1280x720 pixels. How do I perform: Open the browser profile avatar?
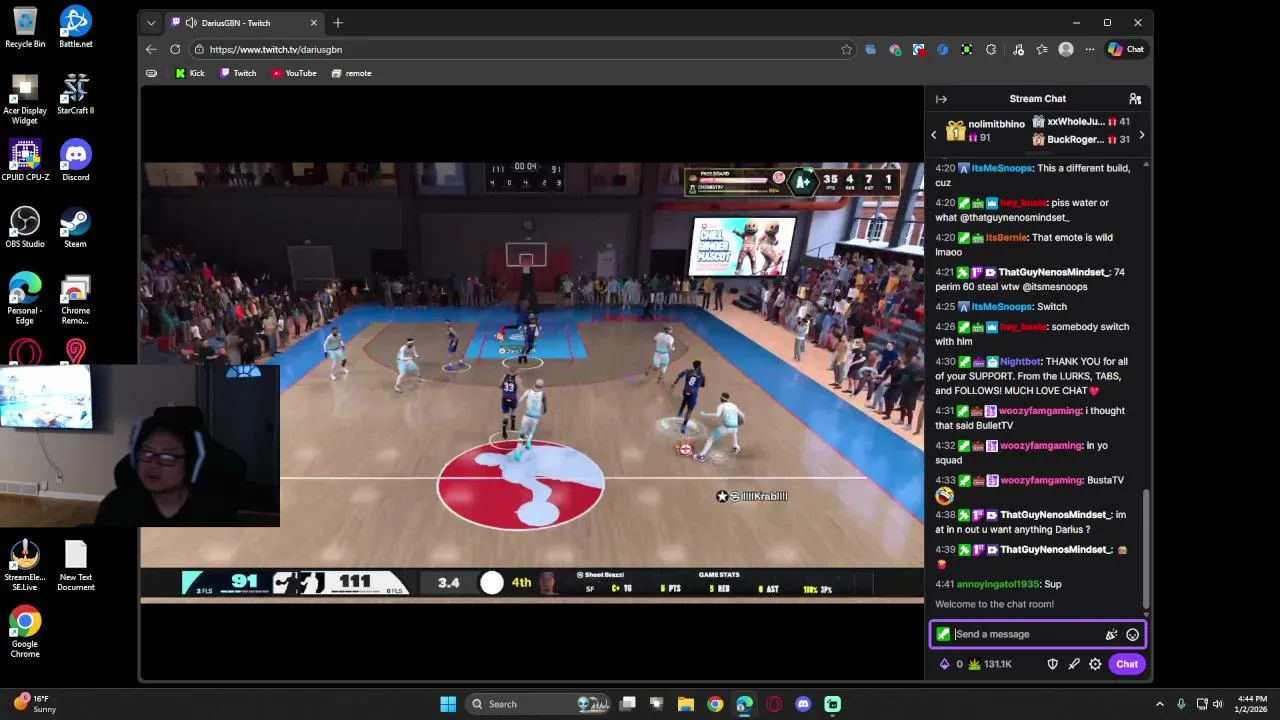point(1066,49)
